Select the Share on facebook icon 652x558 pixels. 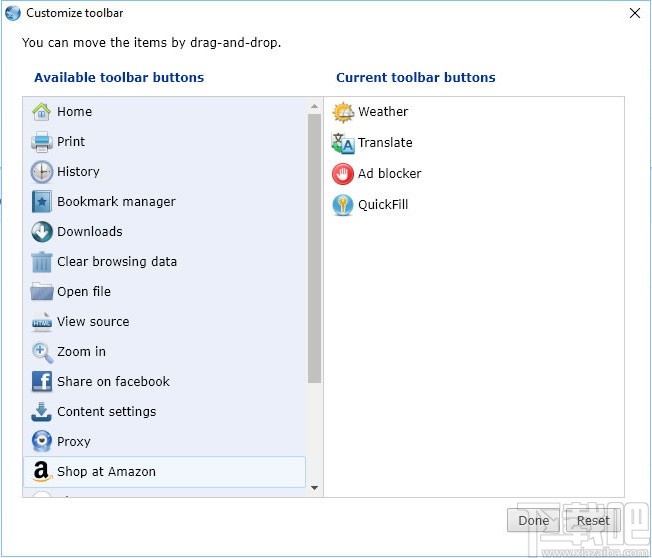42,382
